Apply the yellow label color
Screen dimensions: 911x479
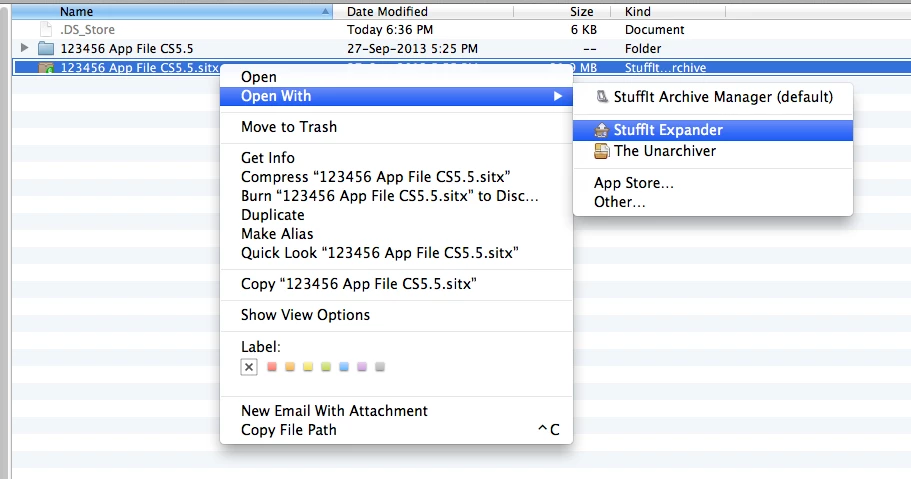[x=308, y=367]
